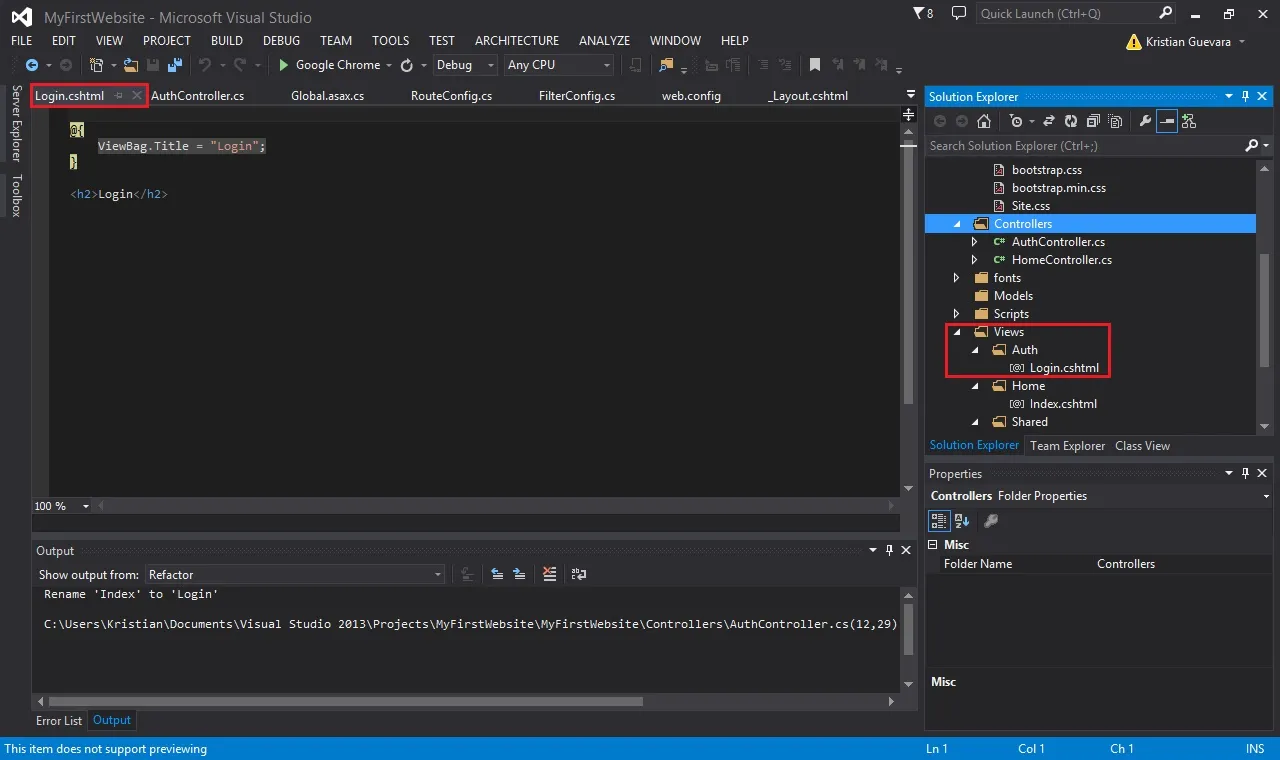Image resolution: width=1280 pixels, height=760 pixels.
Task: Open the Show output from dropdown
Action: (x=295, y=574)
